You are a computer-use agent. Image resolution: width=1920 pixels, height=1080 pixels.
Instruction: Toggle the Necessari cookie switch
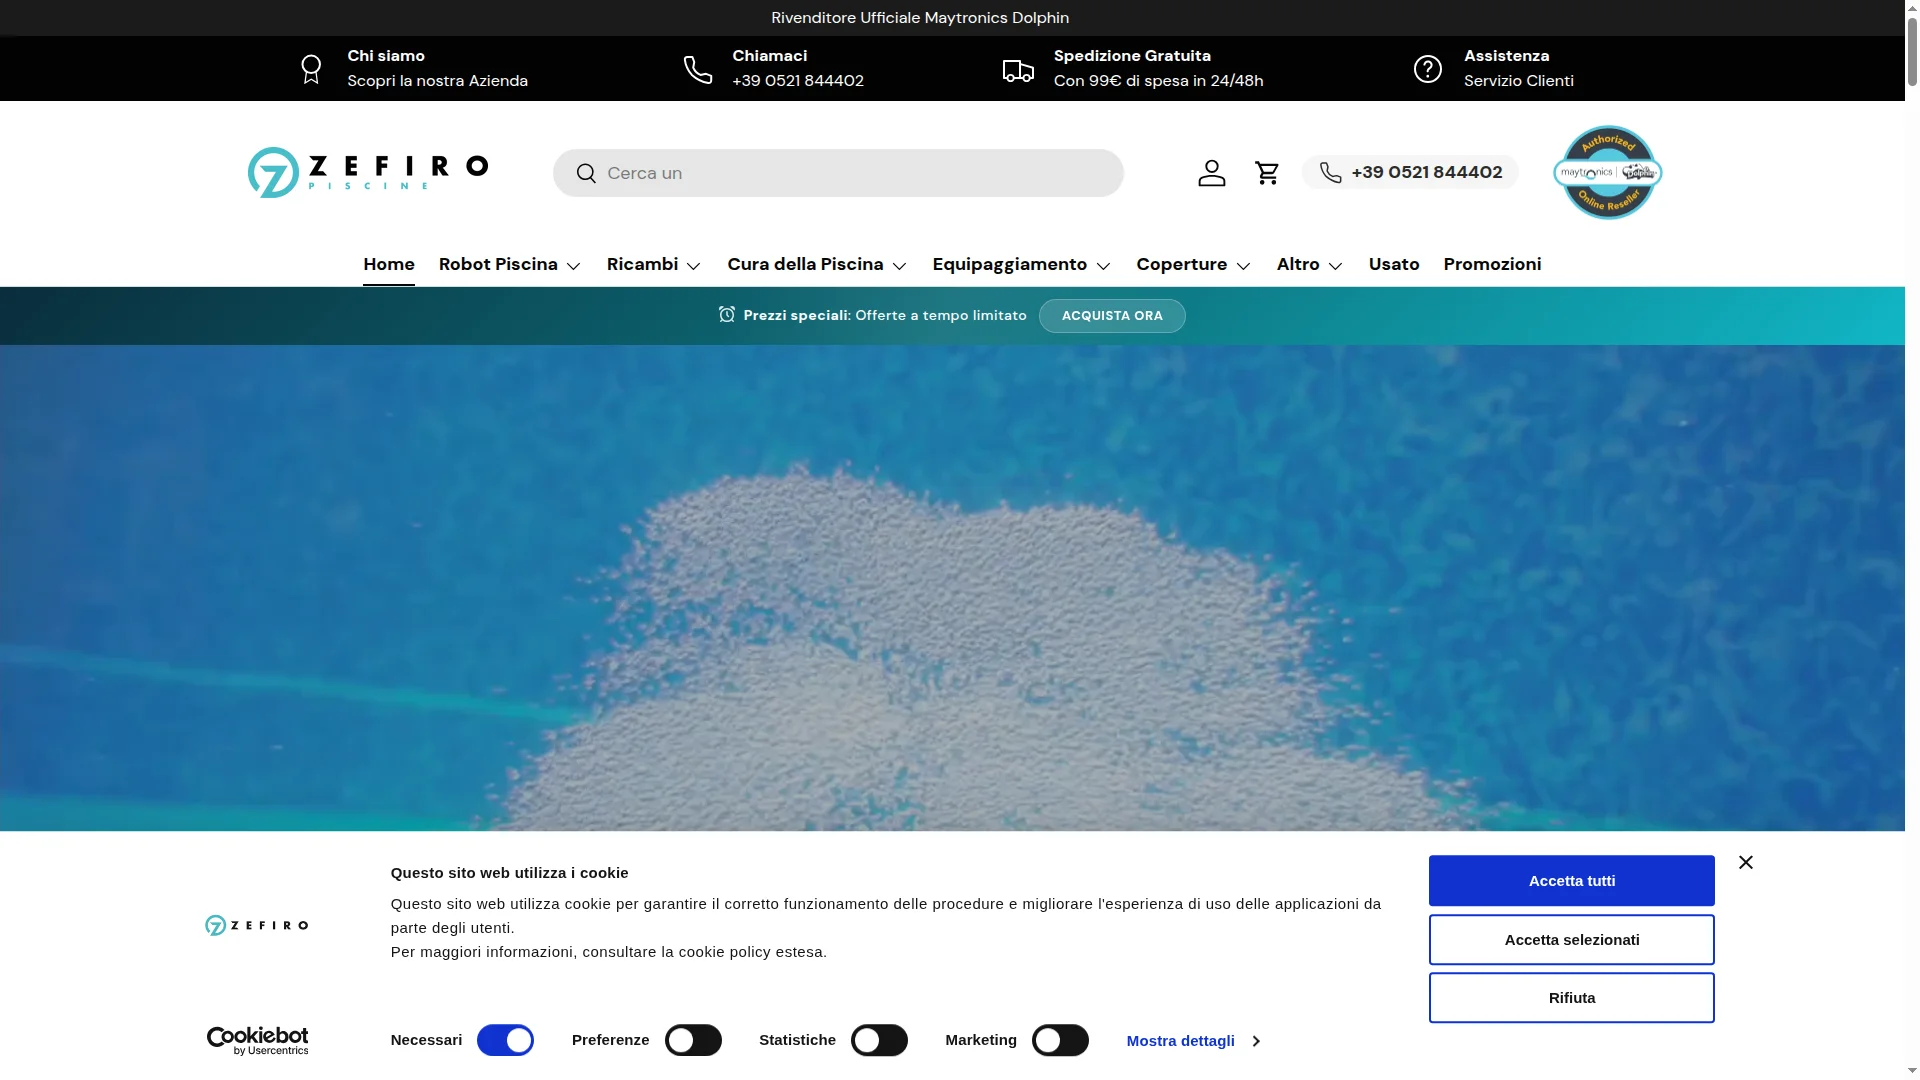[x=505, y=1040]
